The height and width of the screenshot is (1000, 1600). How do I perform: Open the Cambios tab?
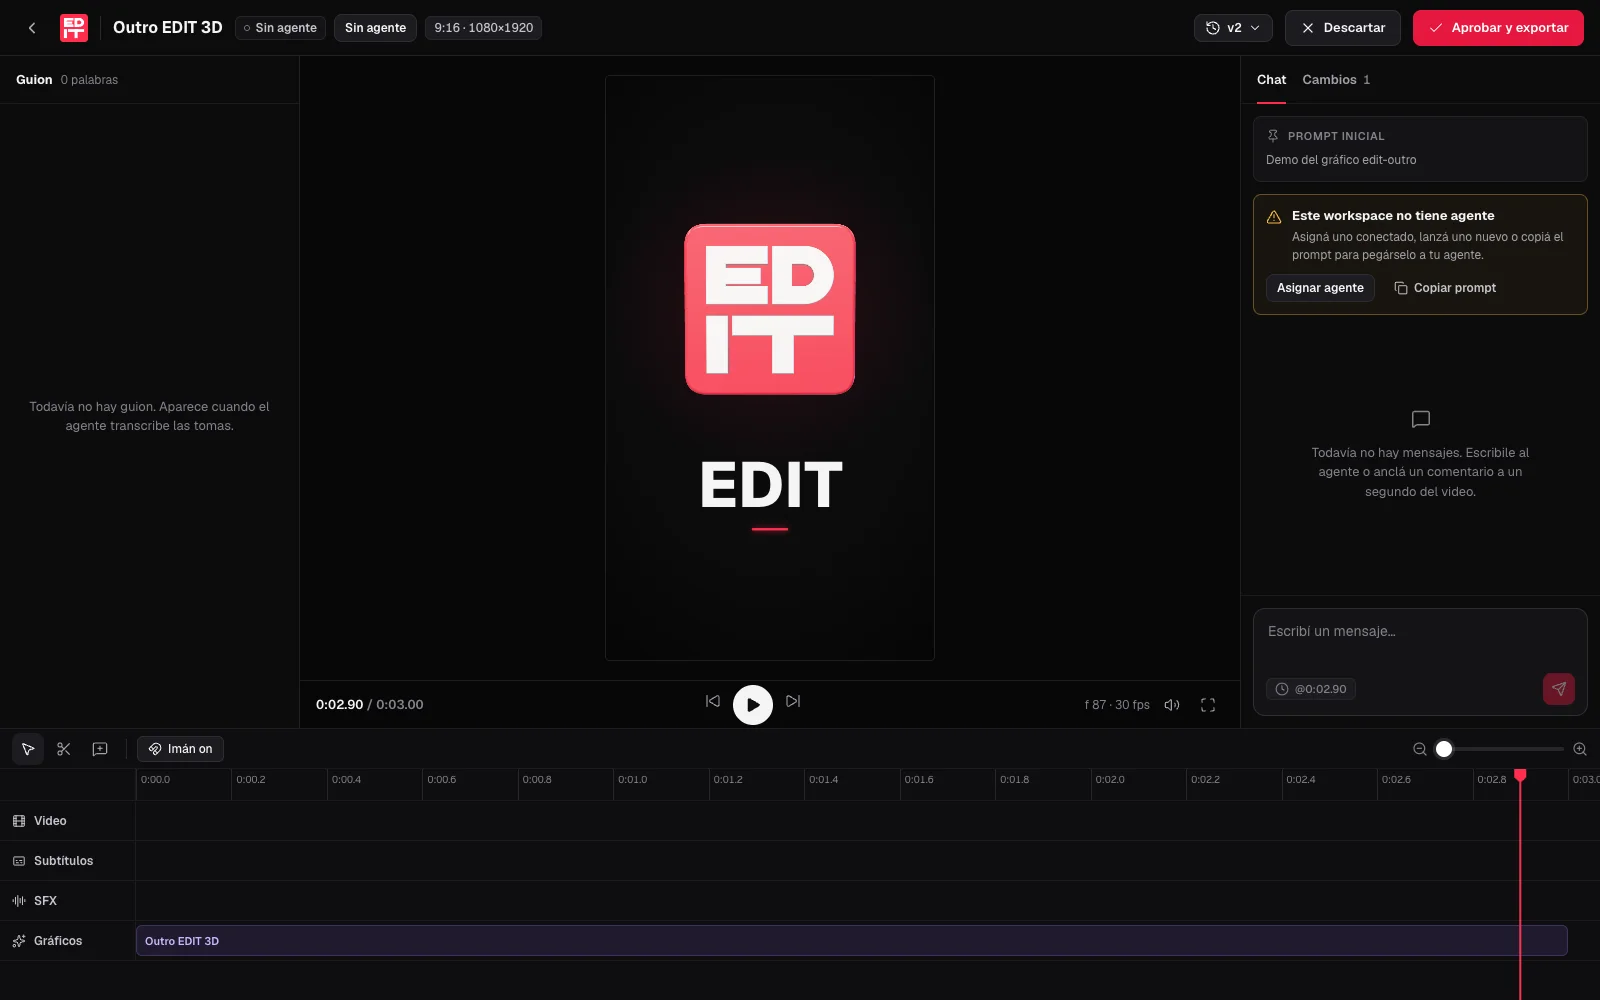click(x=1336, y=80)
